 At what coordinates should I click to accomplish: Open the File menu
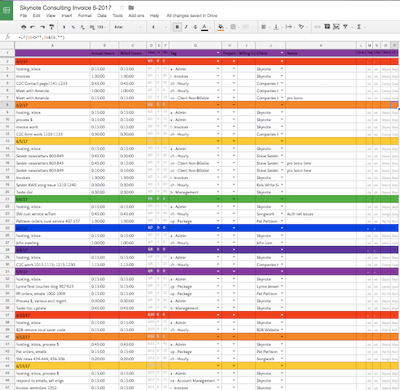(x=23, y=16)
